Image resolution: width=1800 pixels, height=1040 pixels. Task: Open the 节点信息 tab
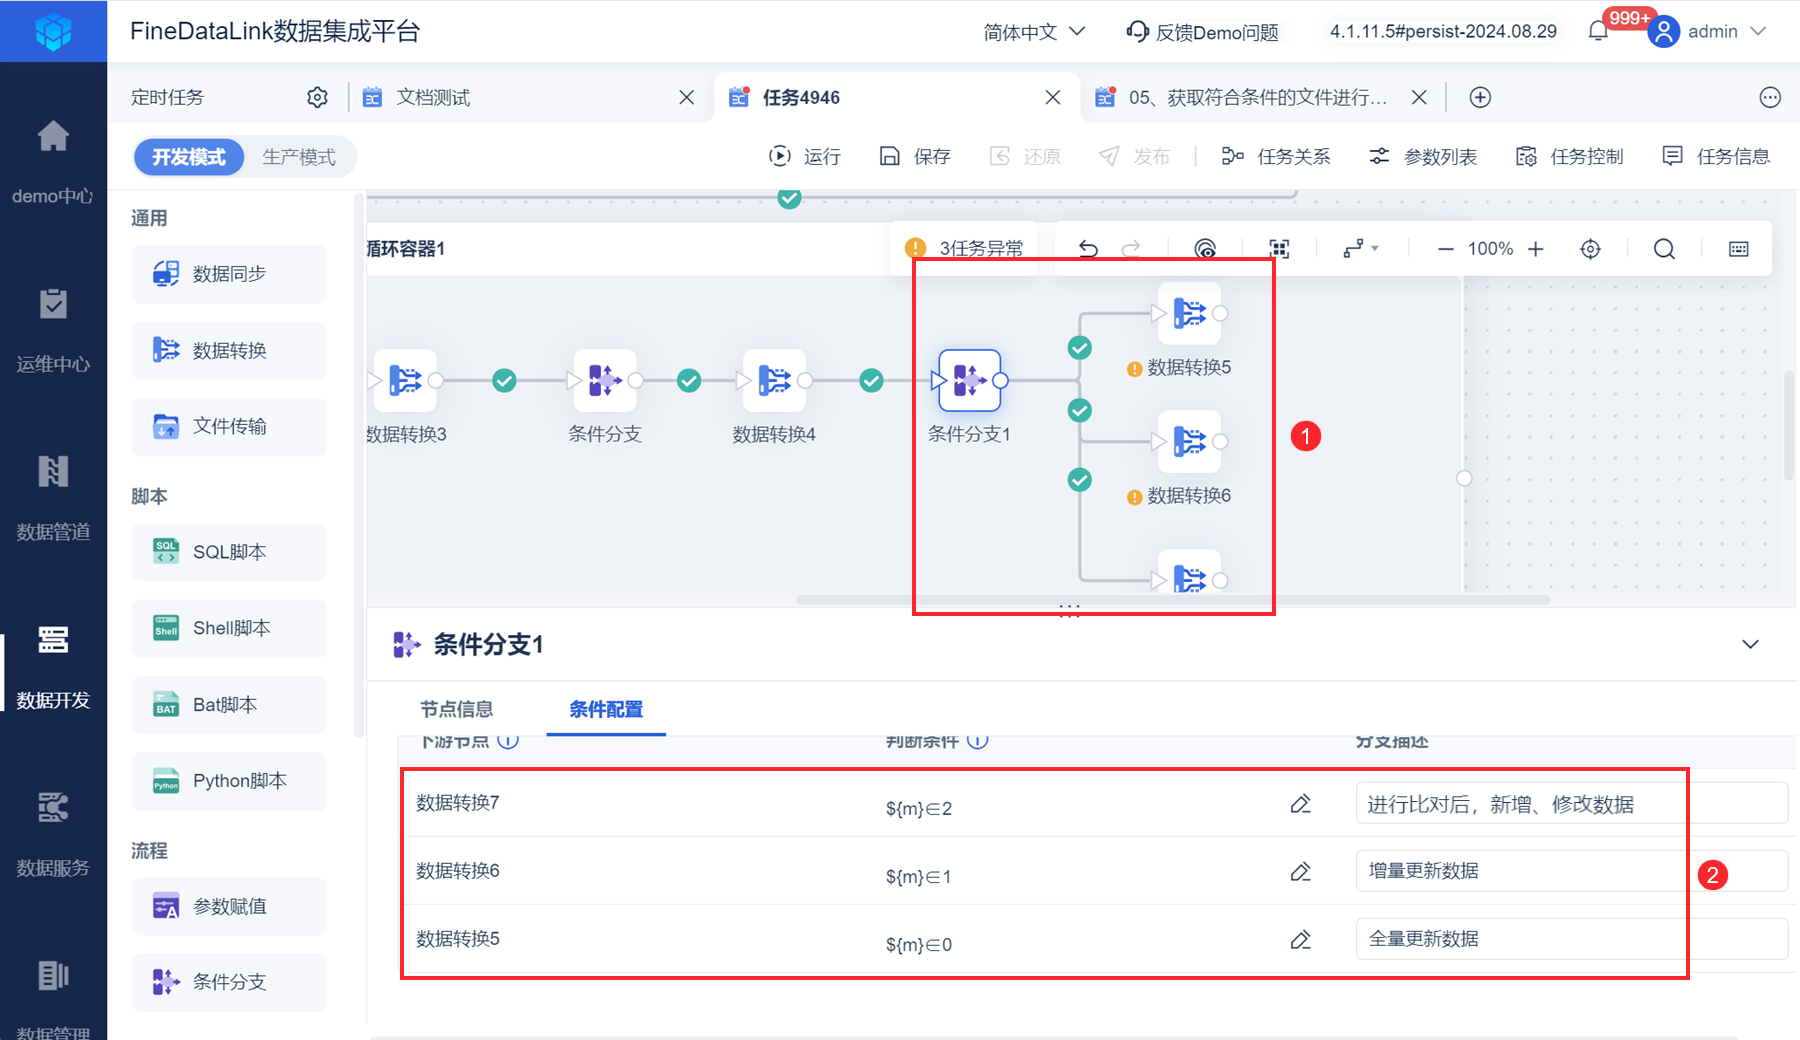pyautogui.click(x=457, y=709)
